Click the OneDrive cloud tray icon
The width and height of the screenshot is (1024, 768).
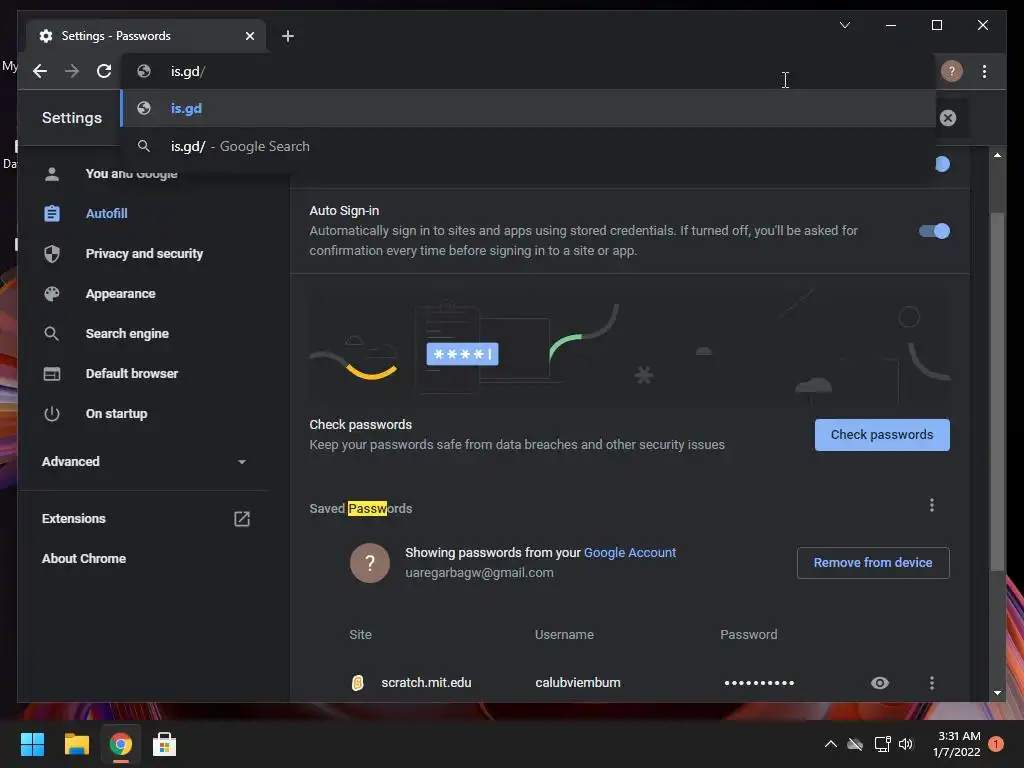pyautogui.click(x=855, y=744)
